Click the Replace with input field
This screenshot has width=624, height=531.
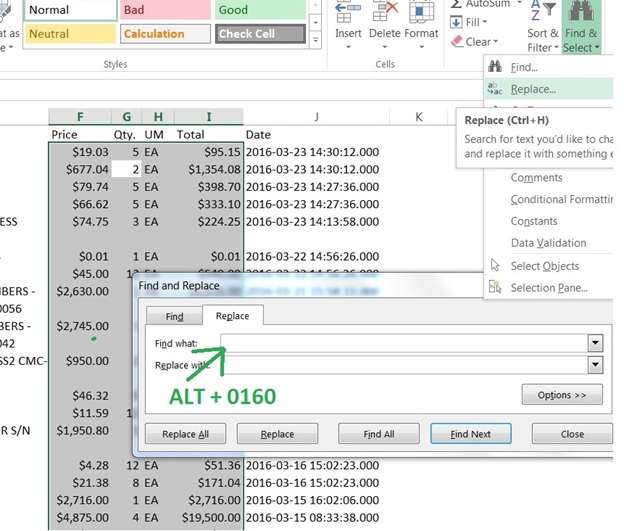[x=404, y=365]
